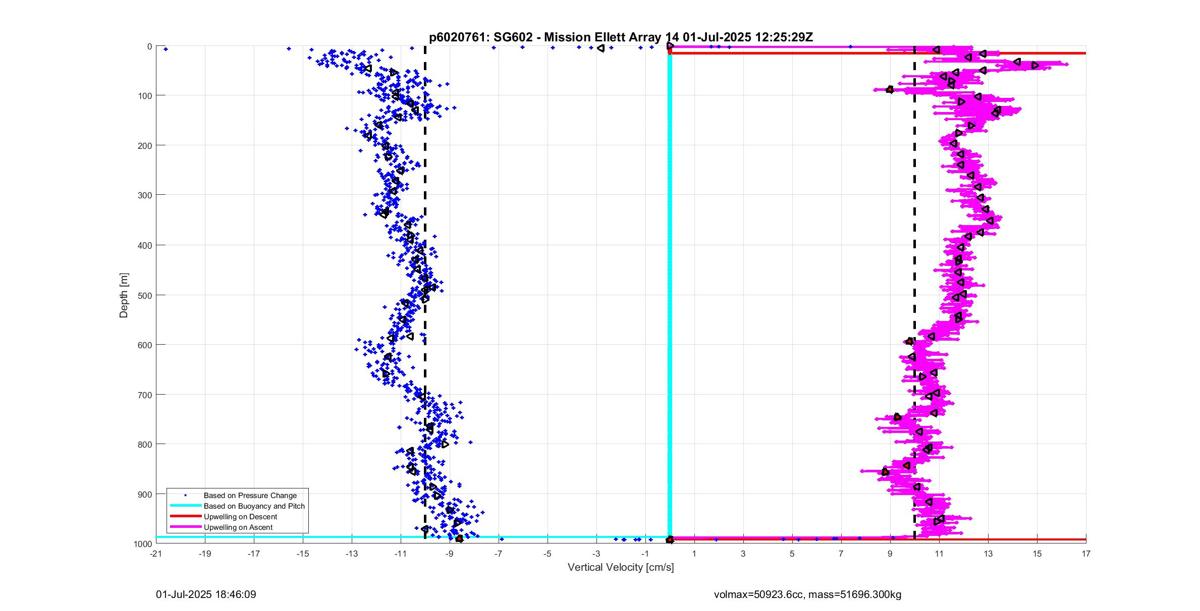1200x611 pixels.
Task: Click x-axis tick label '3'
Action: point(744,553)
